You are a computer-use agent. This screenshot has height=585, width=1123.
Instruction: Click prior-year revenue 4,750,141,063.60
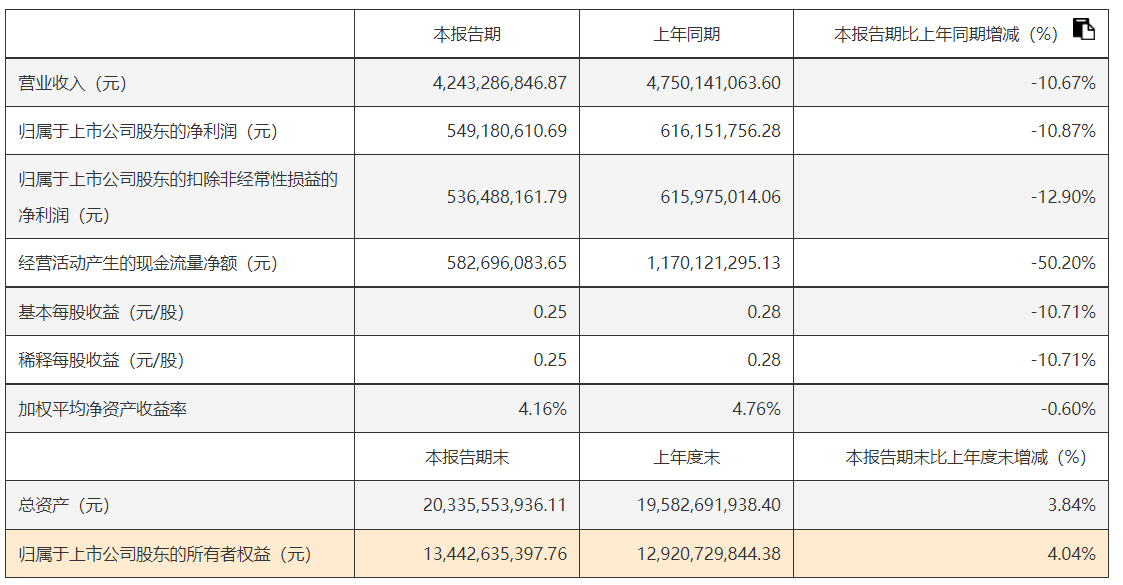[714, 83]
